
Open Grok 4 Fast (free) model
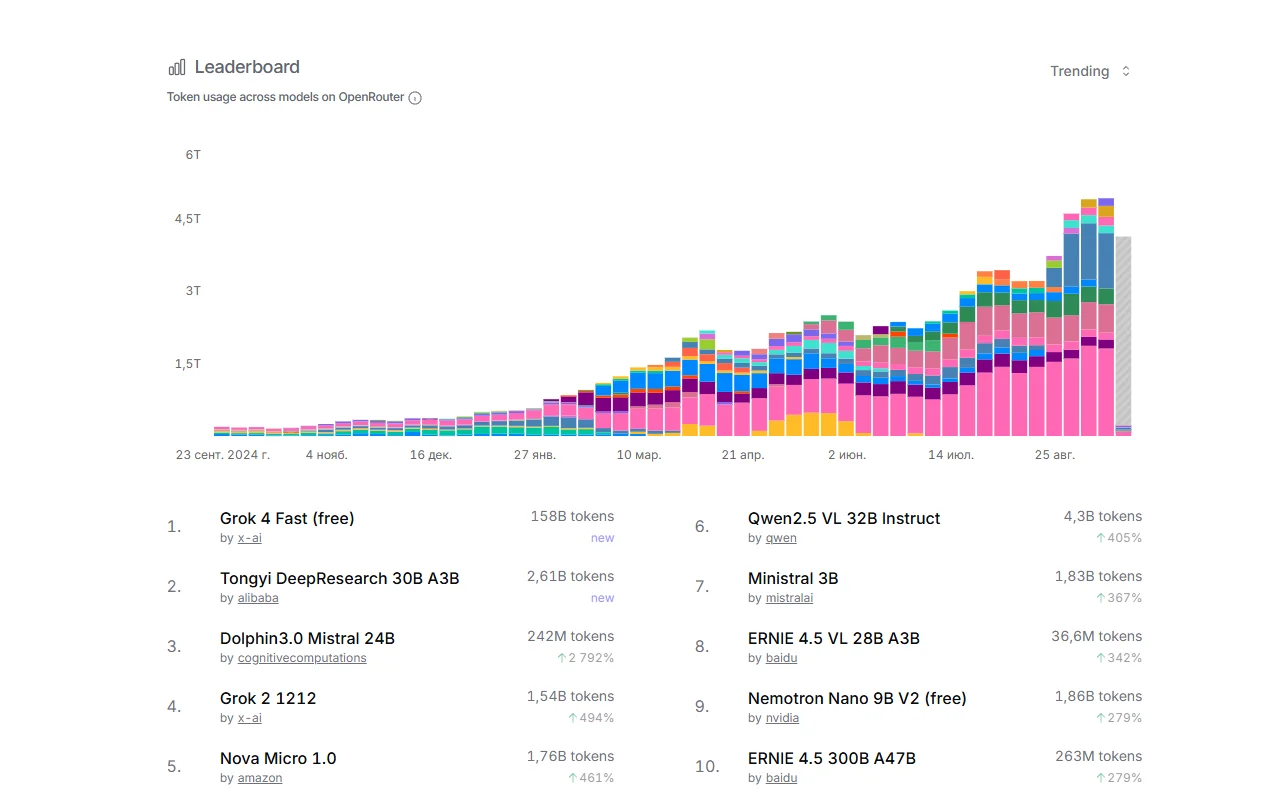pos(287,518)
